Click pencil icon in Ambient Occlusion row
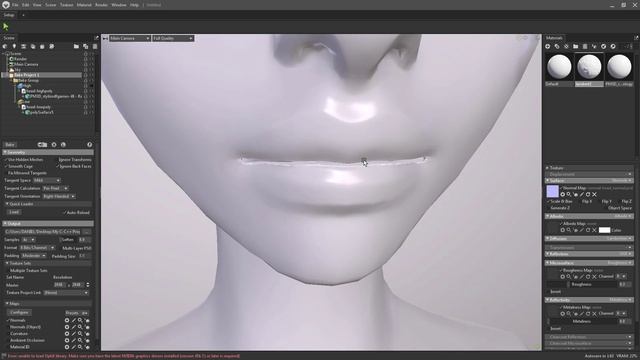This screenshot has height=360, width=640. [74, 340]
